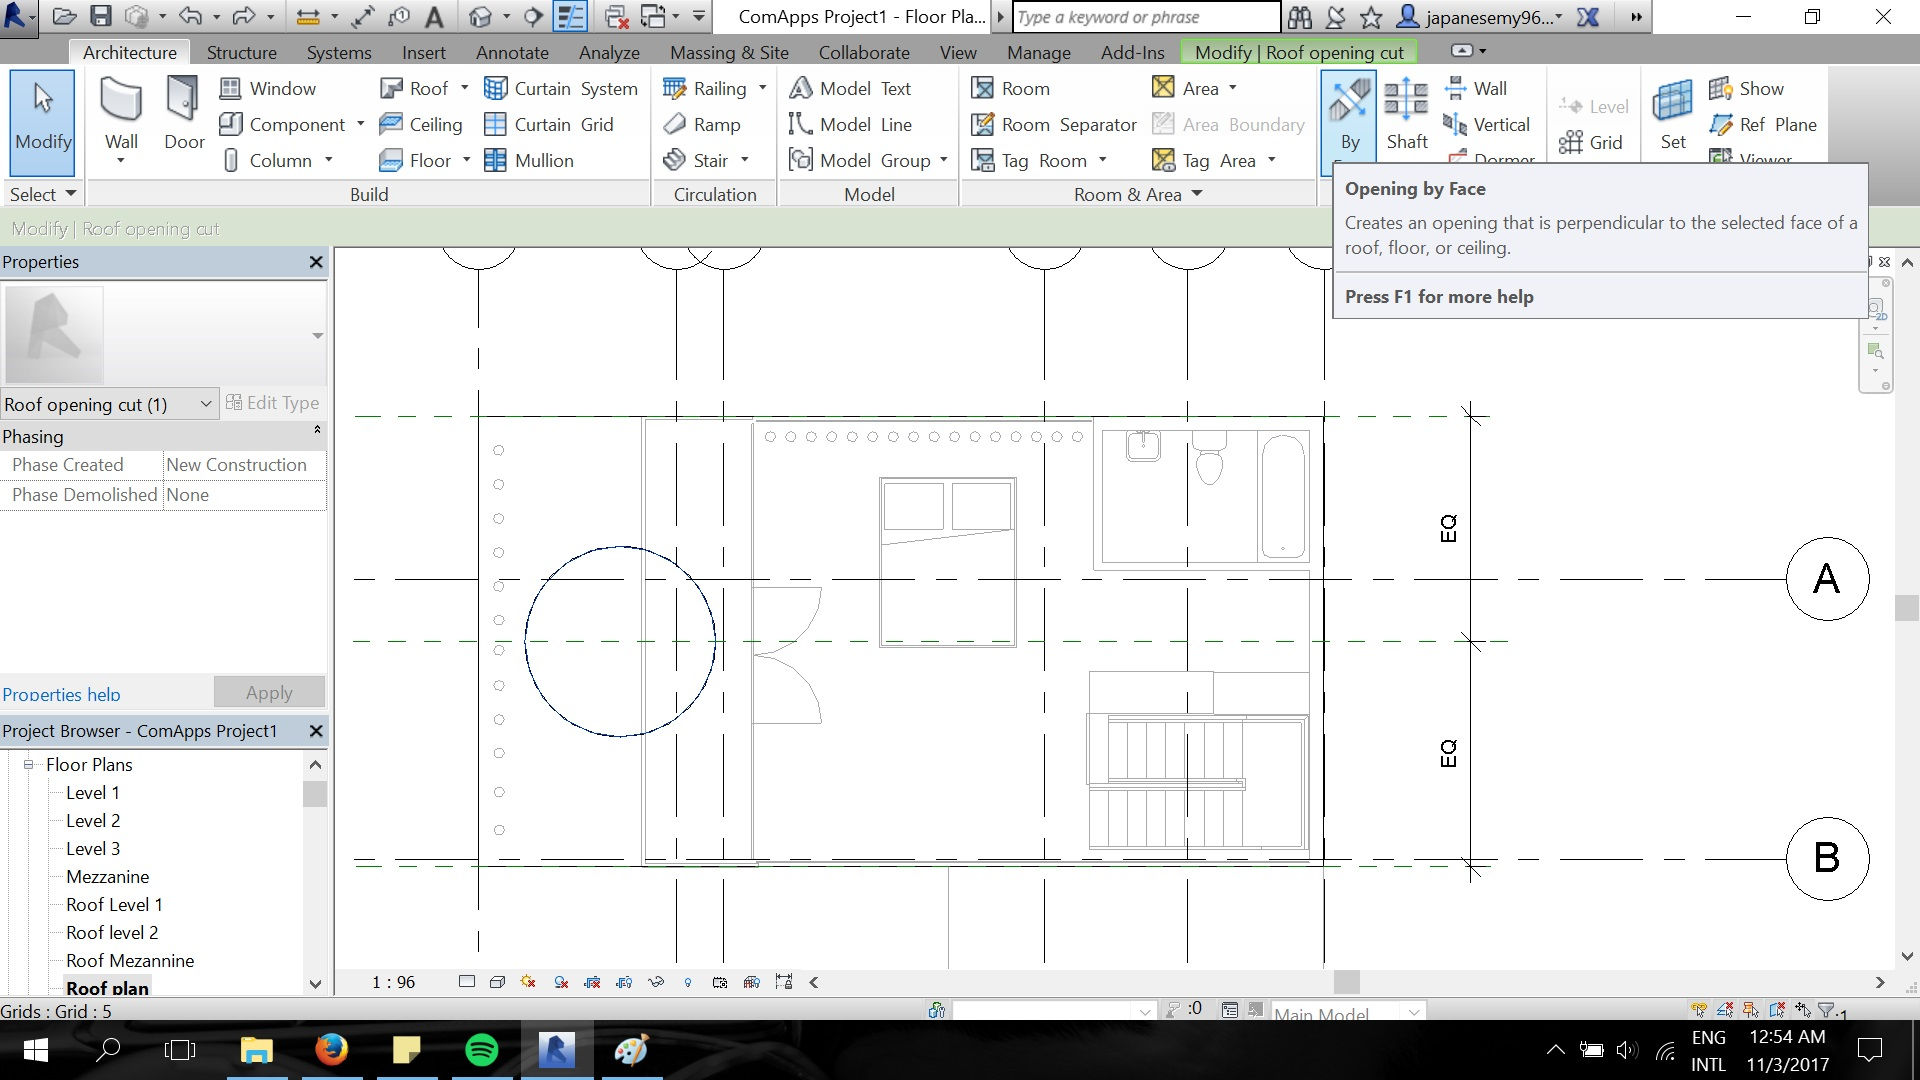1920x1080 pixels.
Task: Expand the Room & Area panel dropdown
Action: pyautogui.click(x=1197, y=194)
